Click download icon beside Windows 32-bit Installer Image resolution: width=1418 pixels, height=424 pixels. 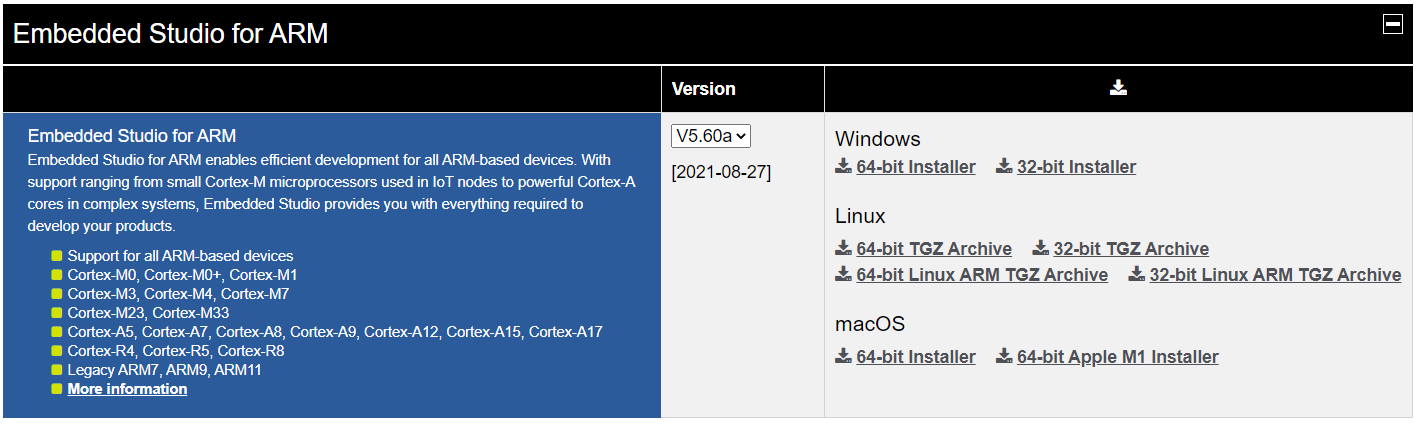tap(1004, 166)
